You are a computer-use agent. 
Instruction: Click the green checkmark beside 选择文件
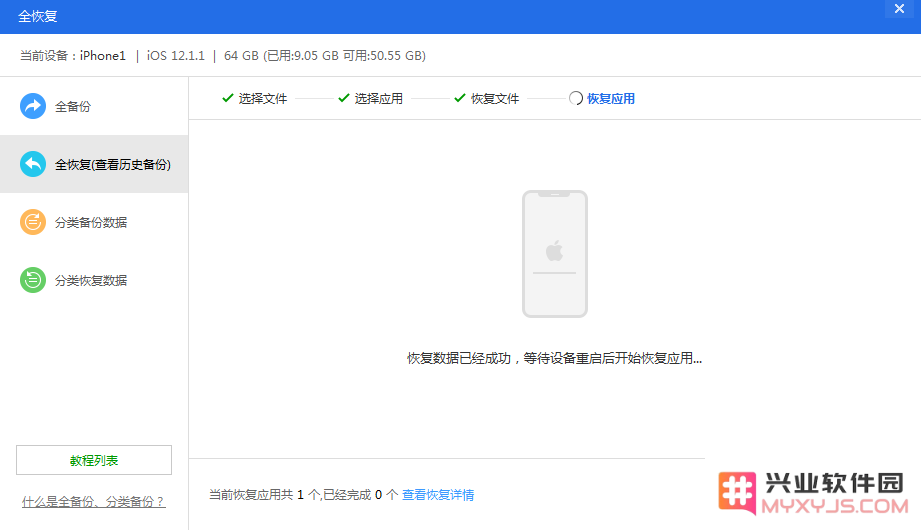pyautogui.click(x=228, y=98)
